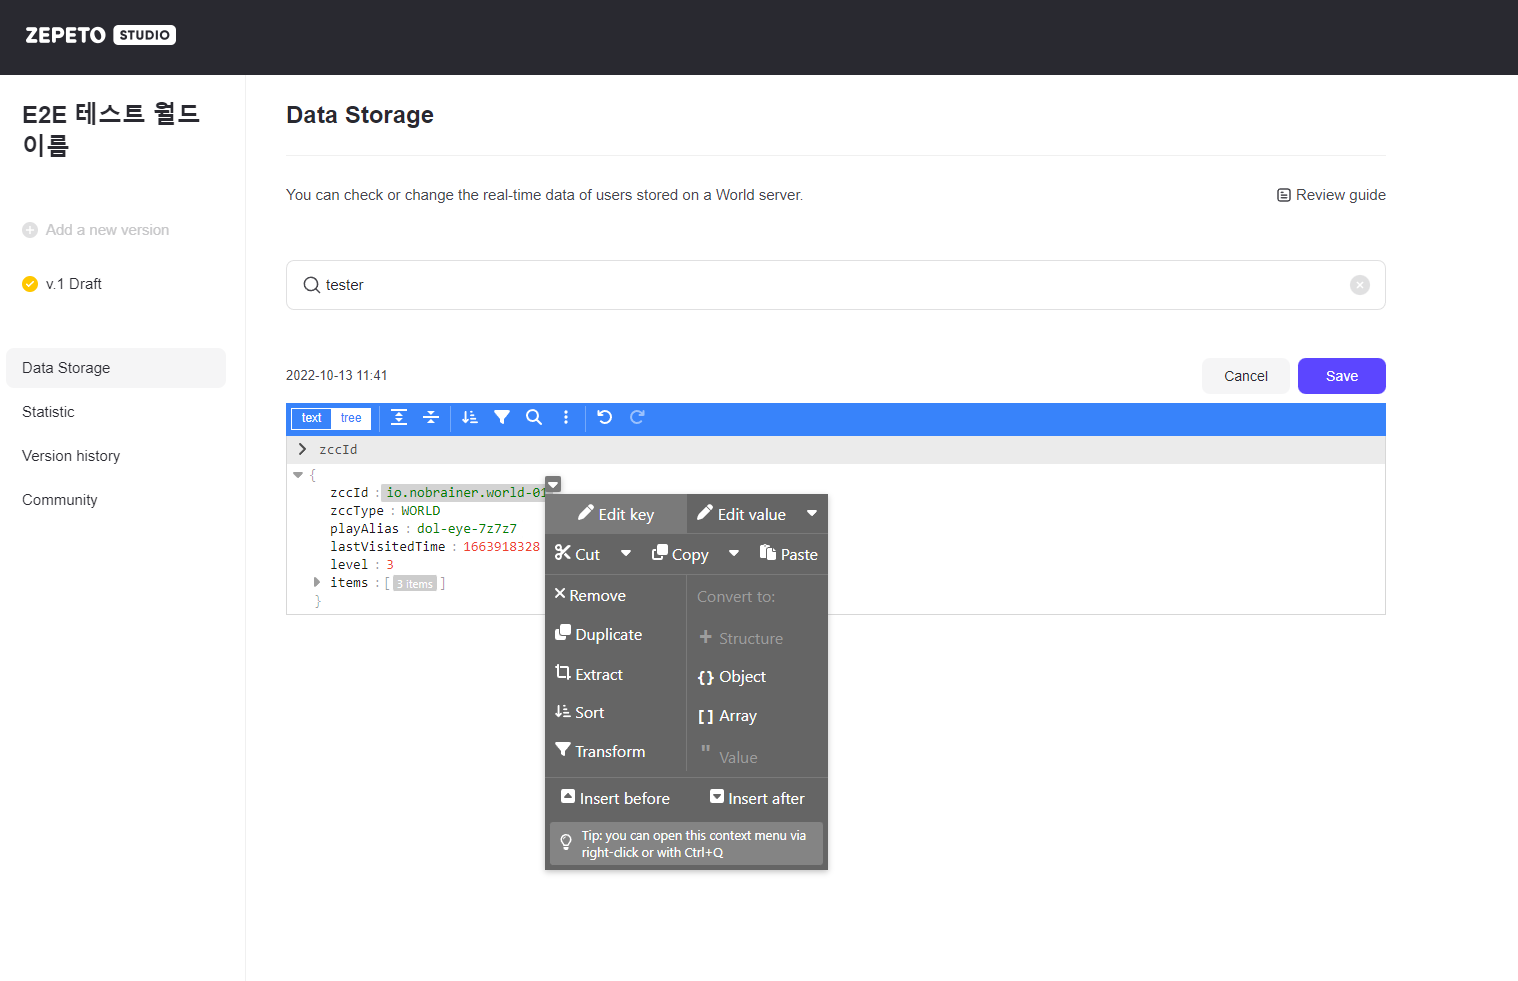Viewport: 1518px width, 981px height.
Task: Expand all fields in JSON editor
Action: point(399,418)
